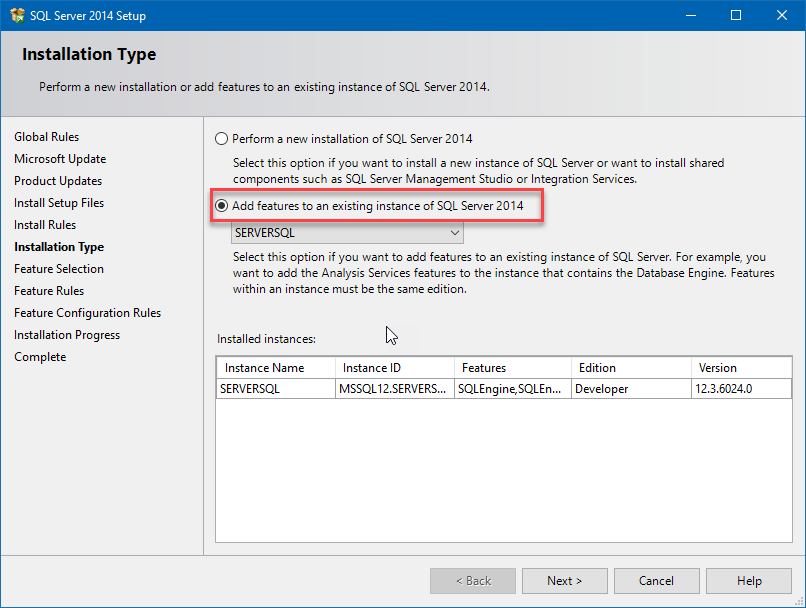Click the Back button
The height and width of the screenshot is (608, 806).
[472, 580]
